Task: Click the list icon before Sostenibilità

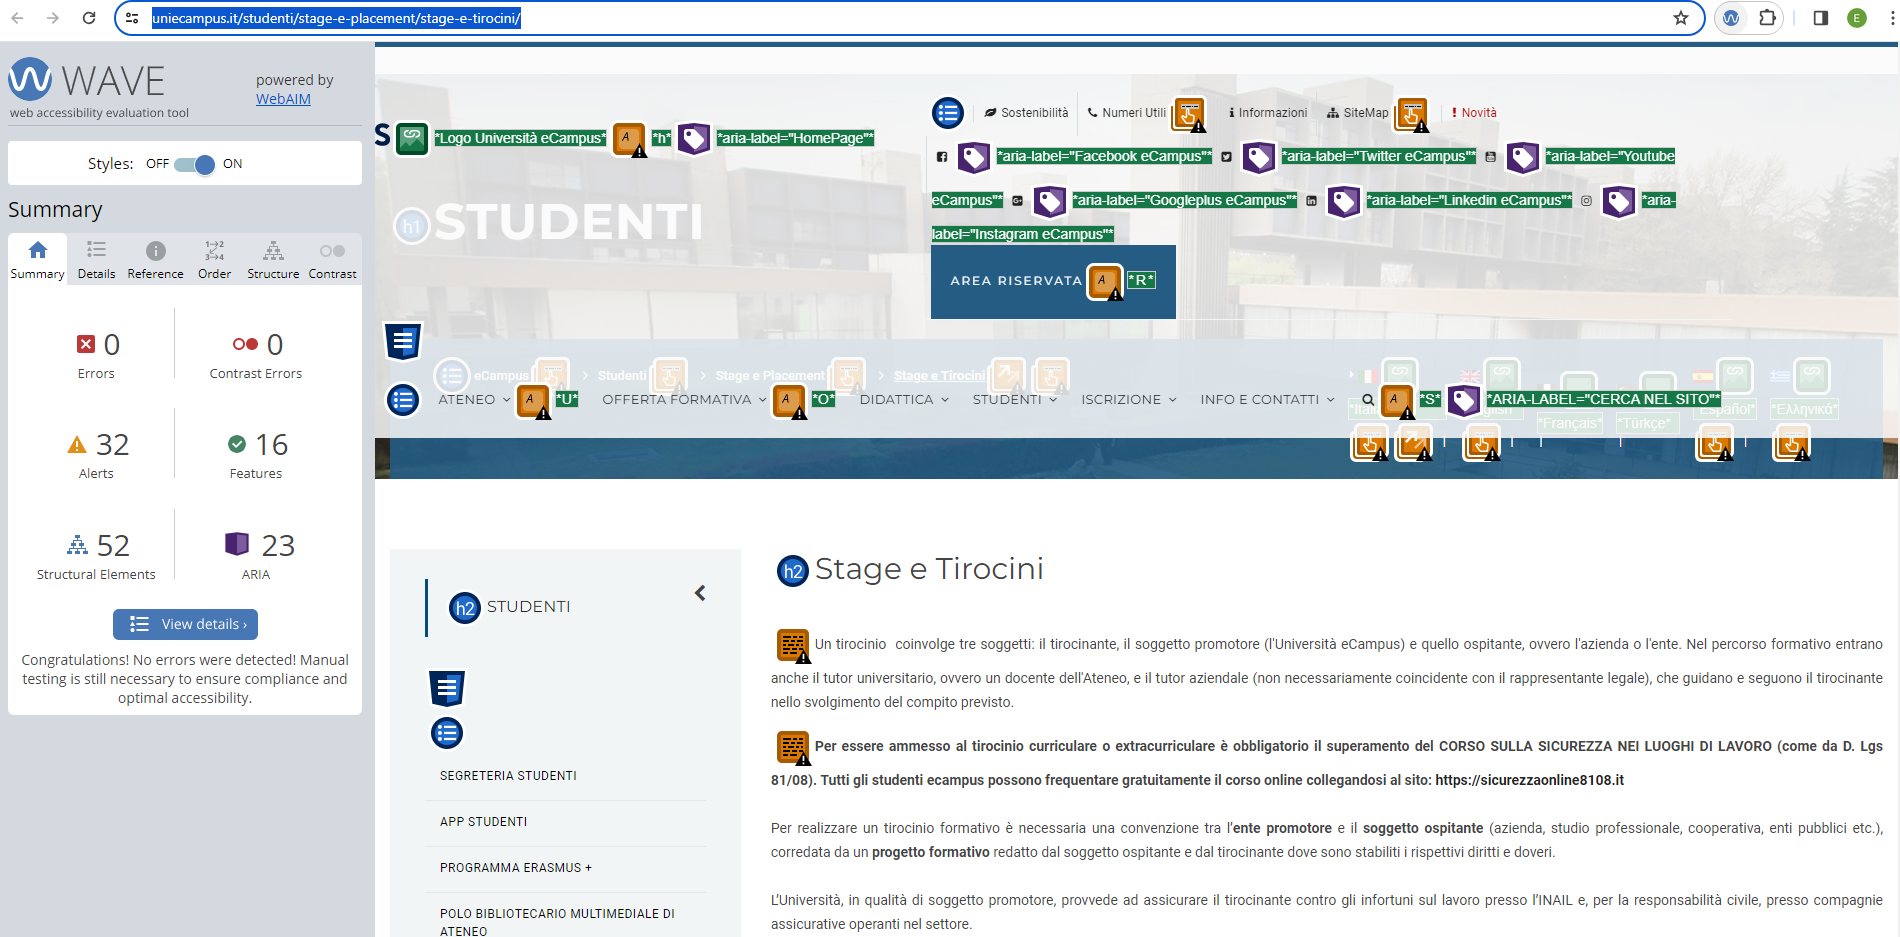Action: (948, 113)
